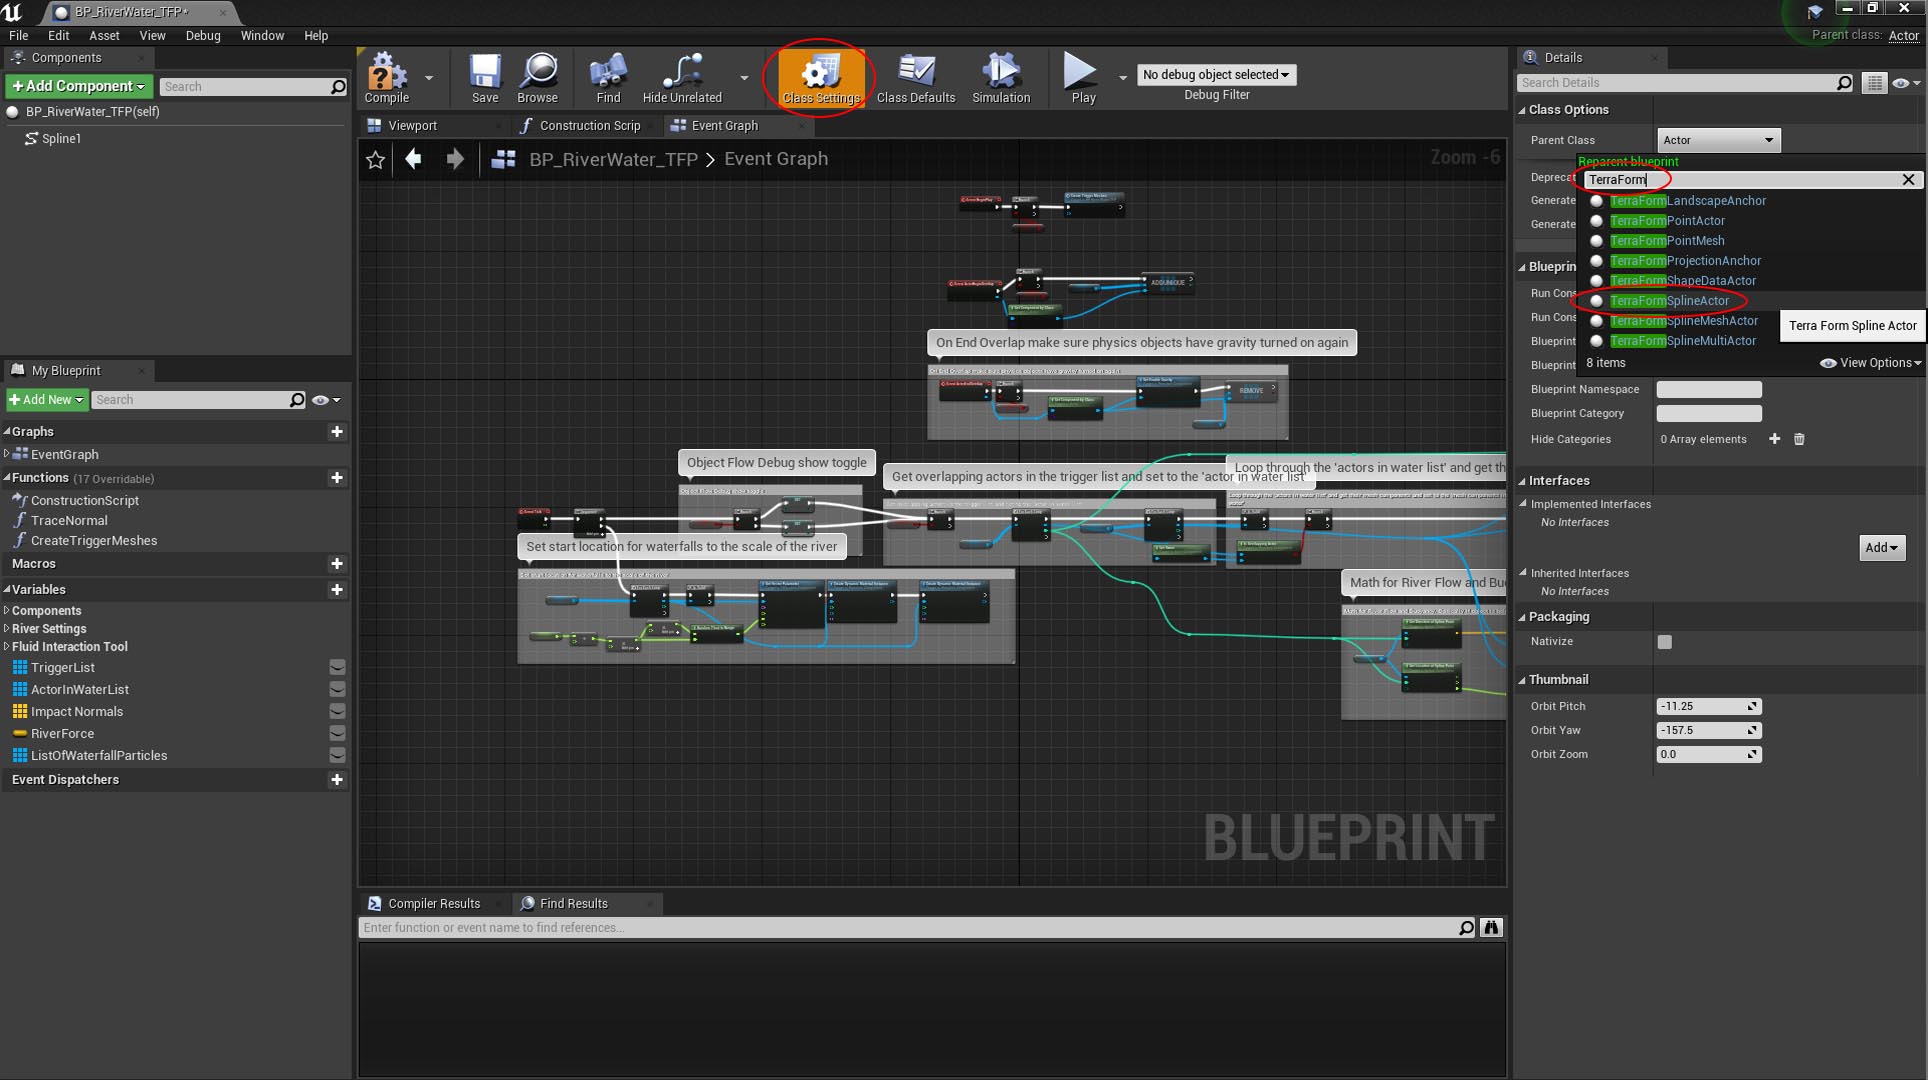
Task: Open the debug object selector dropdown
Action: coord(1216,75)
